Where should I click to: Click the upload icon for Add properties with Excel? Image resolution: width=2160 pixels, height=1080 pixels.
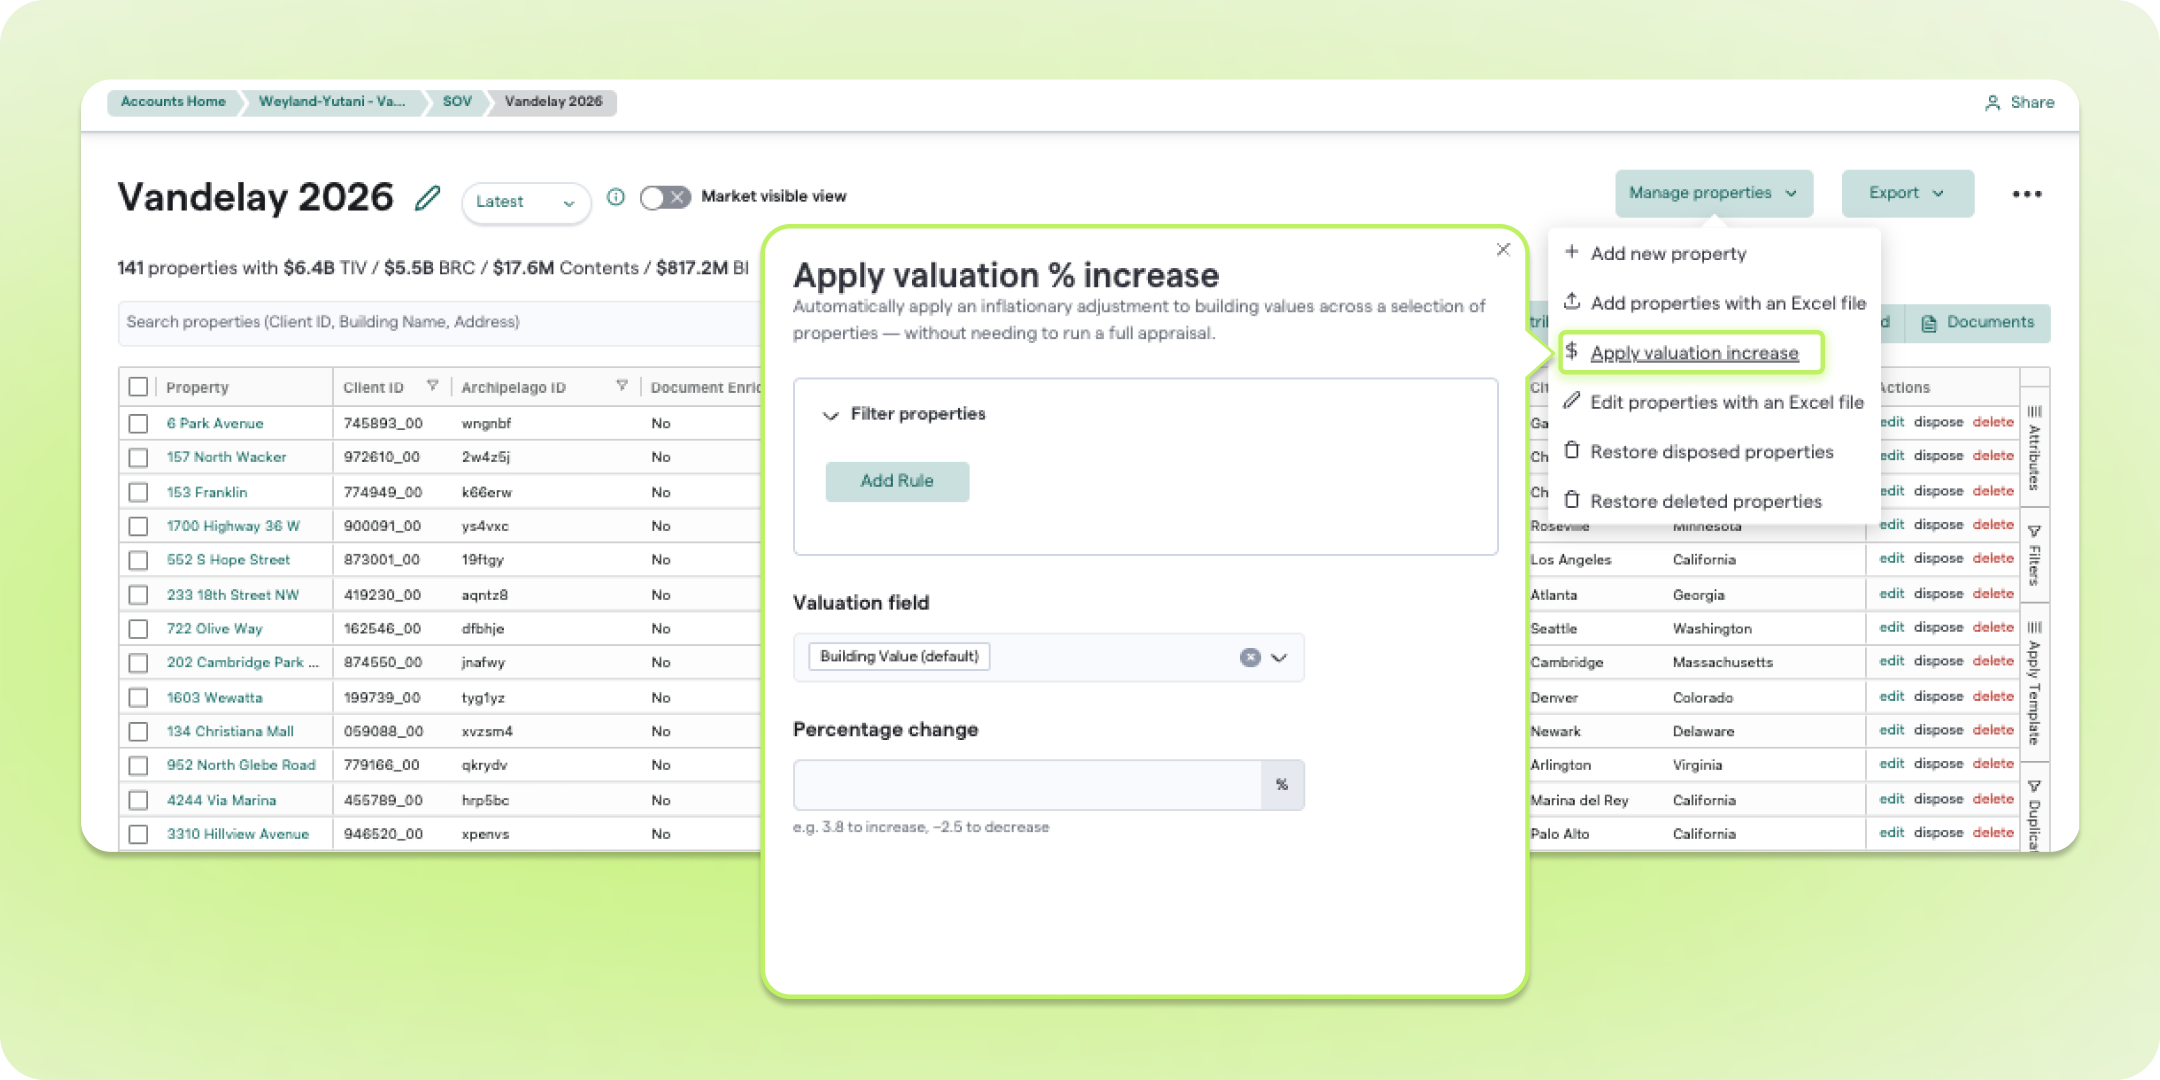point(1572,301)
